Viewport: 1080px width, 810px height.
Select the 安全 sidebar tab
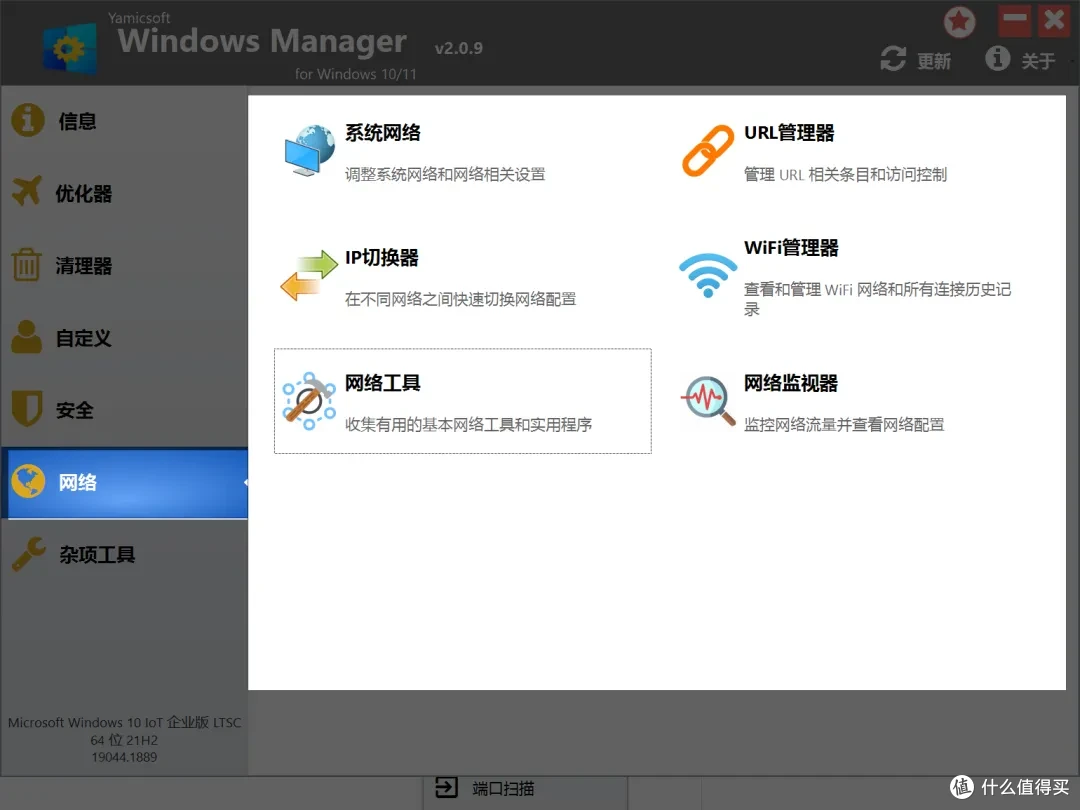pos(124,410)
